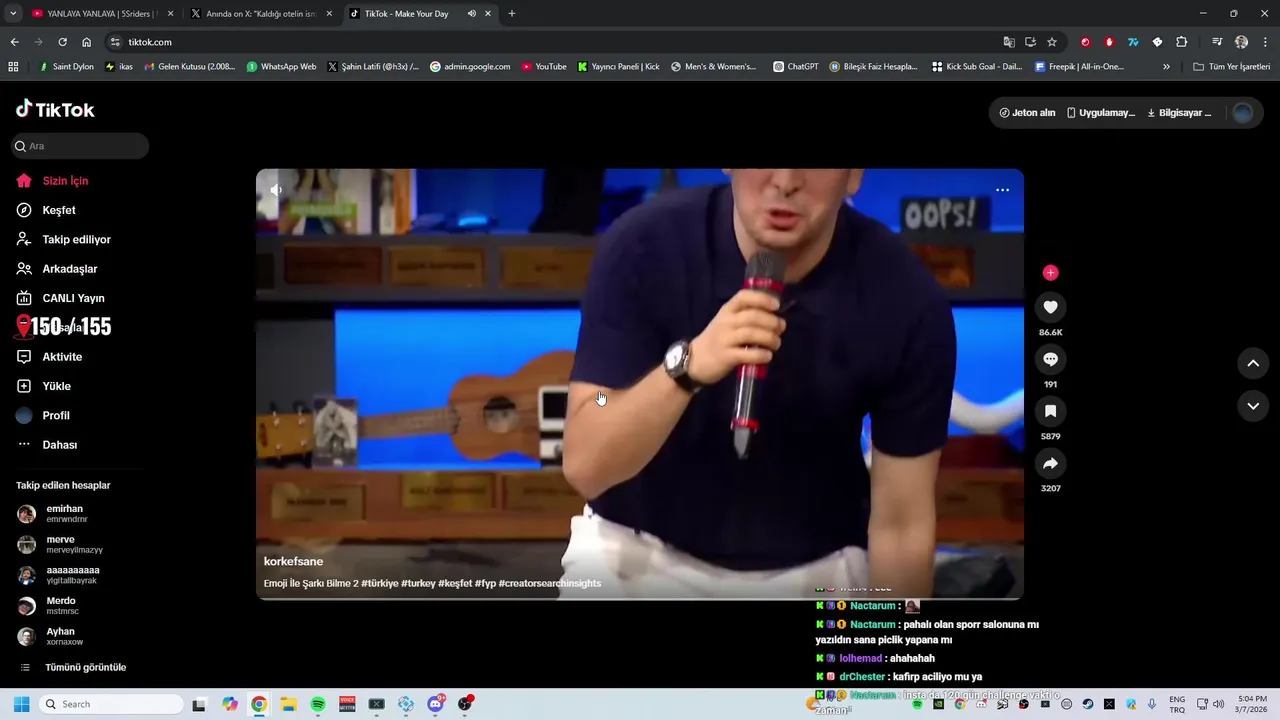The height and width of the screenshot is (720, 1280).
Task: Click the taskbar Search box
Action: click(x=110, y=704)
